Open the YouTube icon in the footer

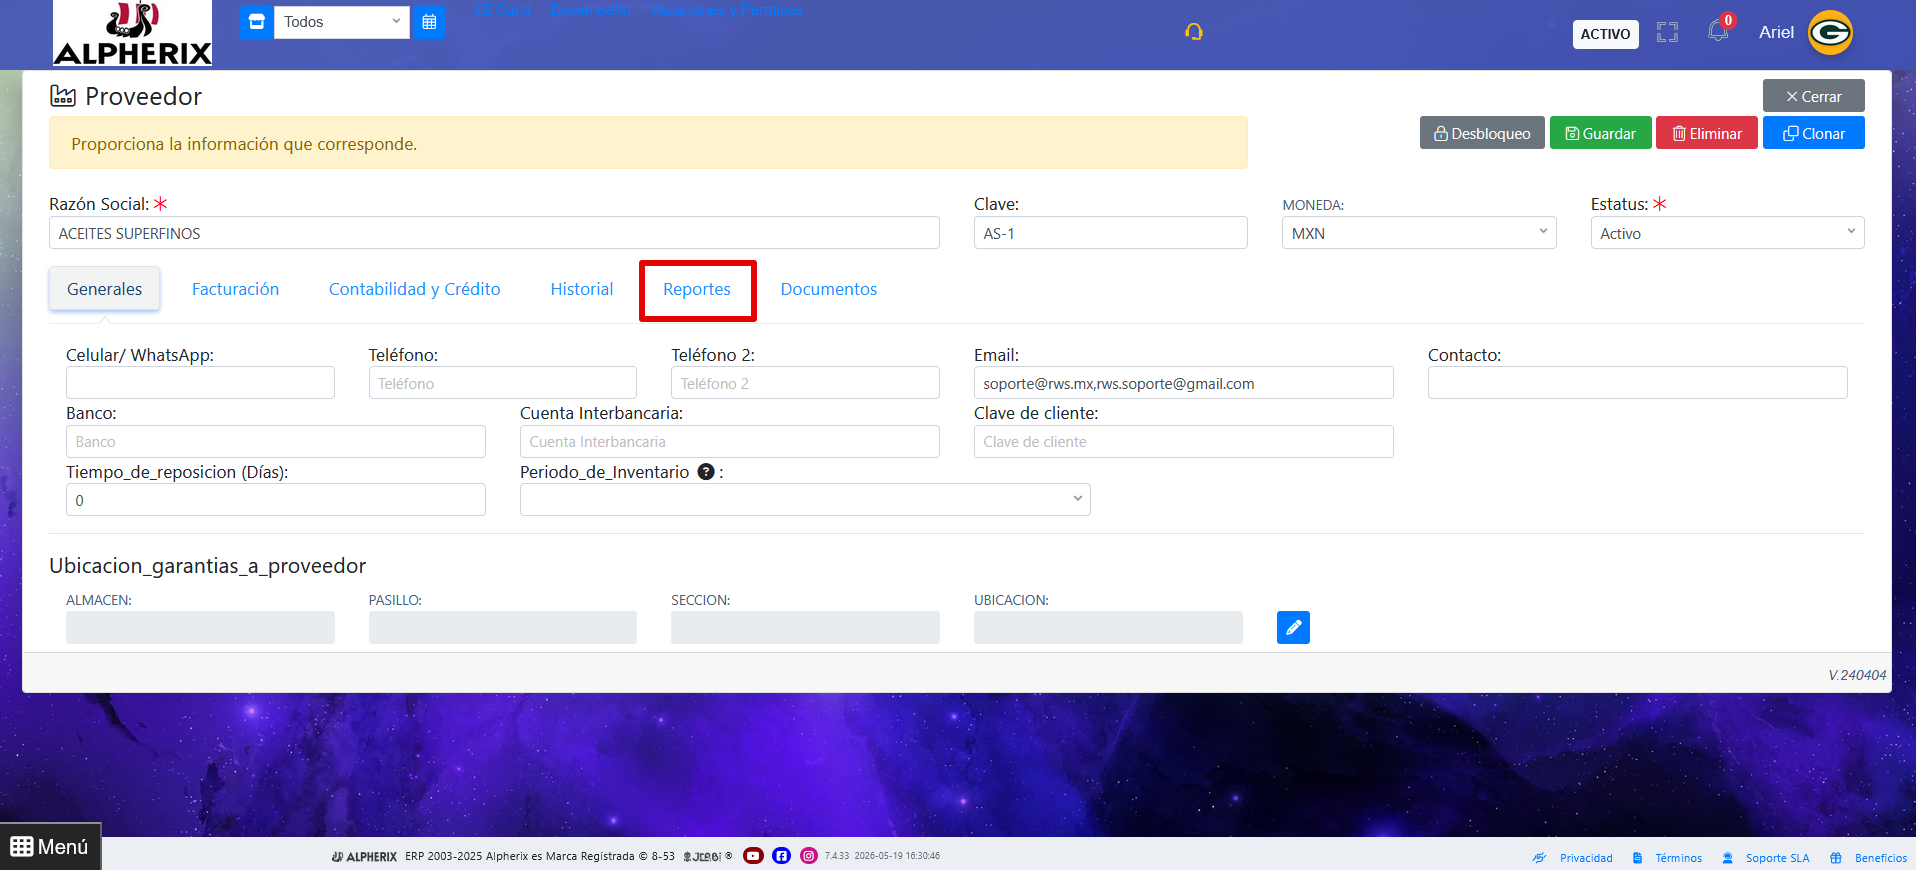753,856
